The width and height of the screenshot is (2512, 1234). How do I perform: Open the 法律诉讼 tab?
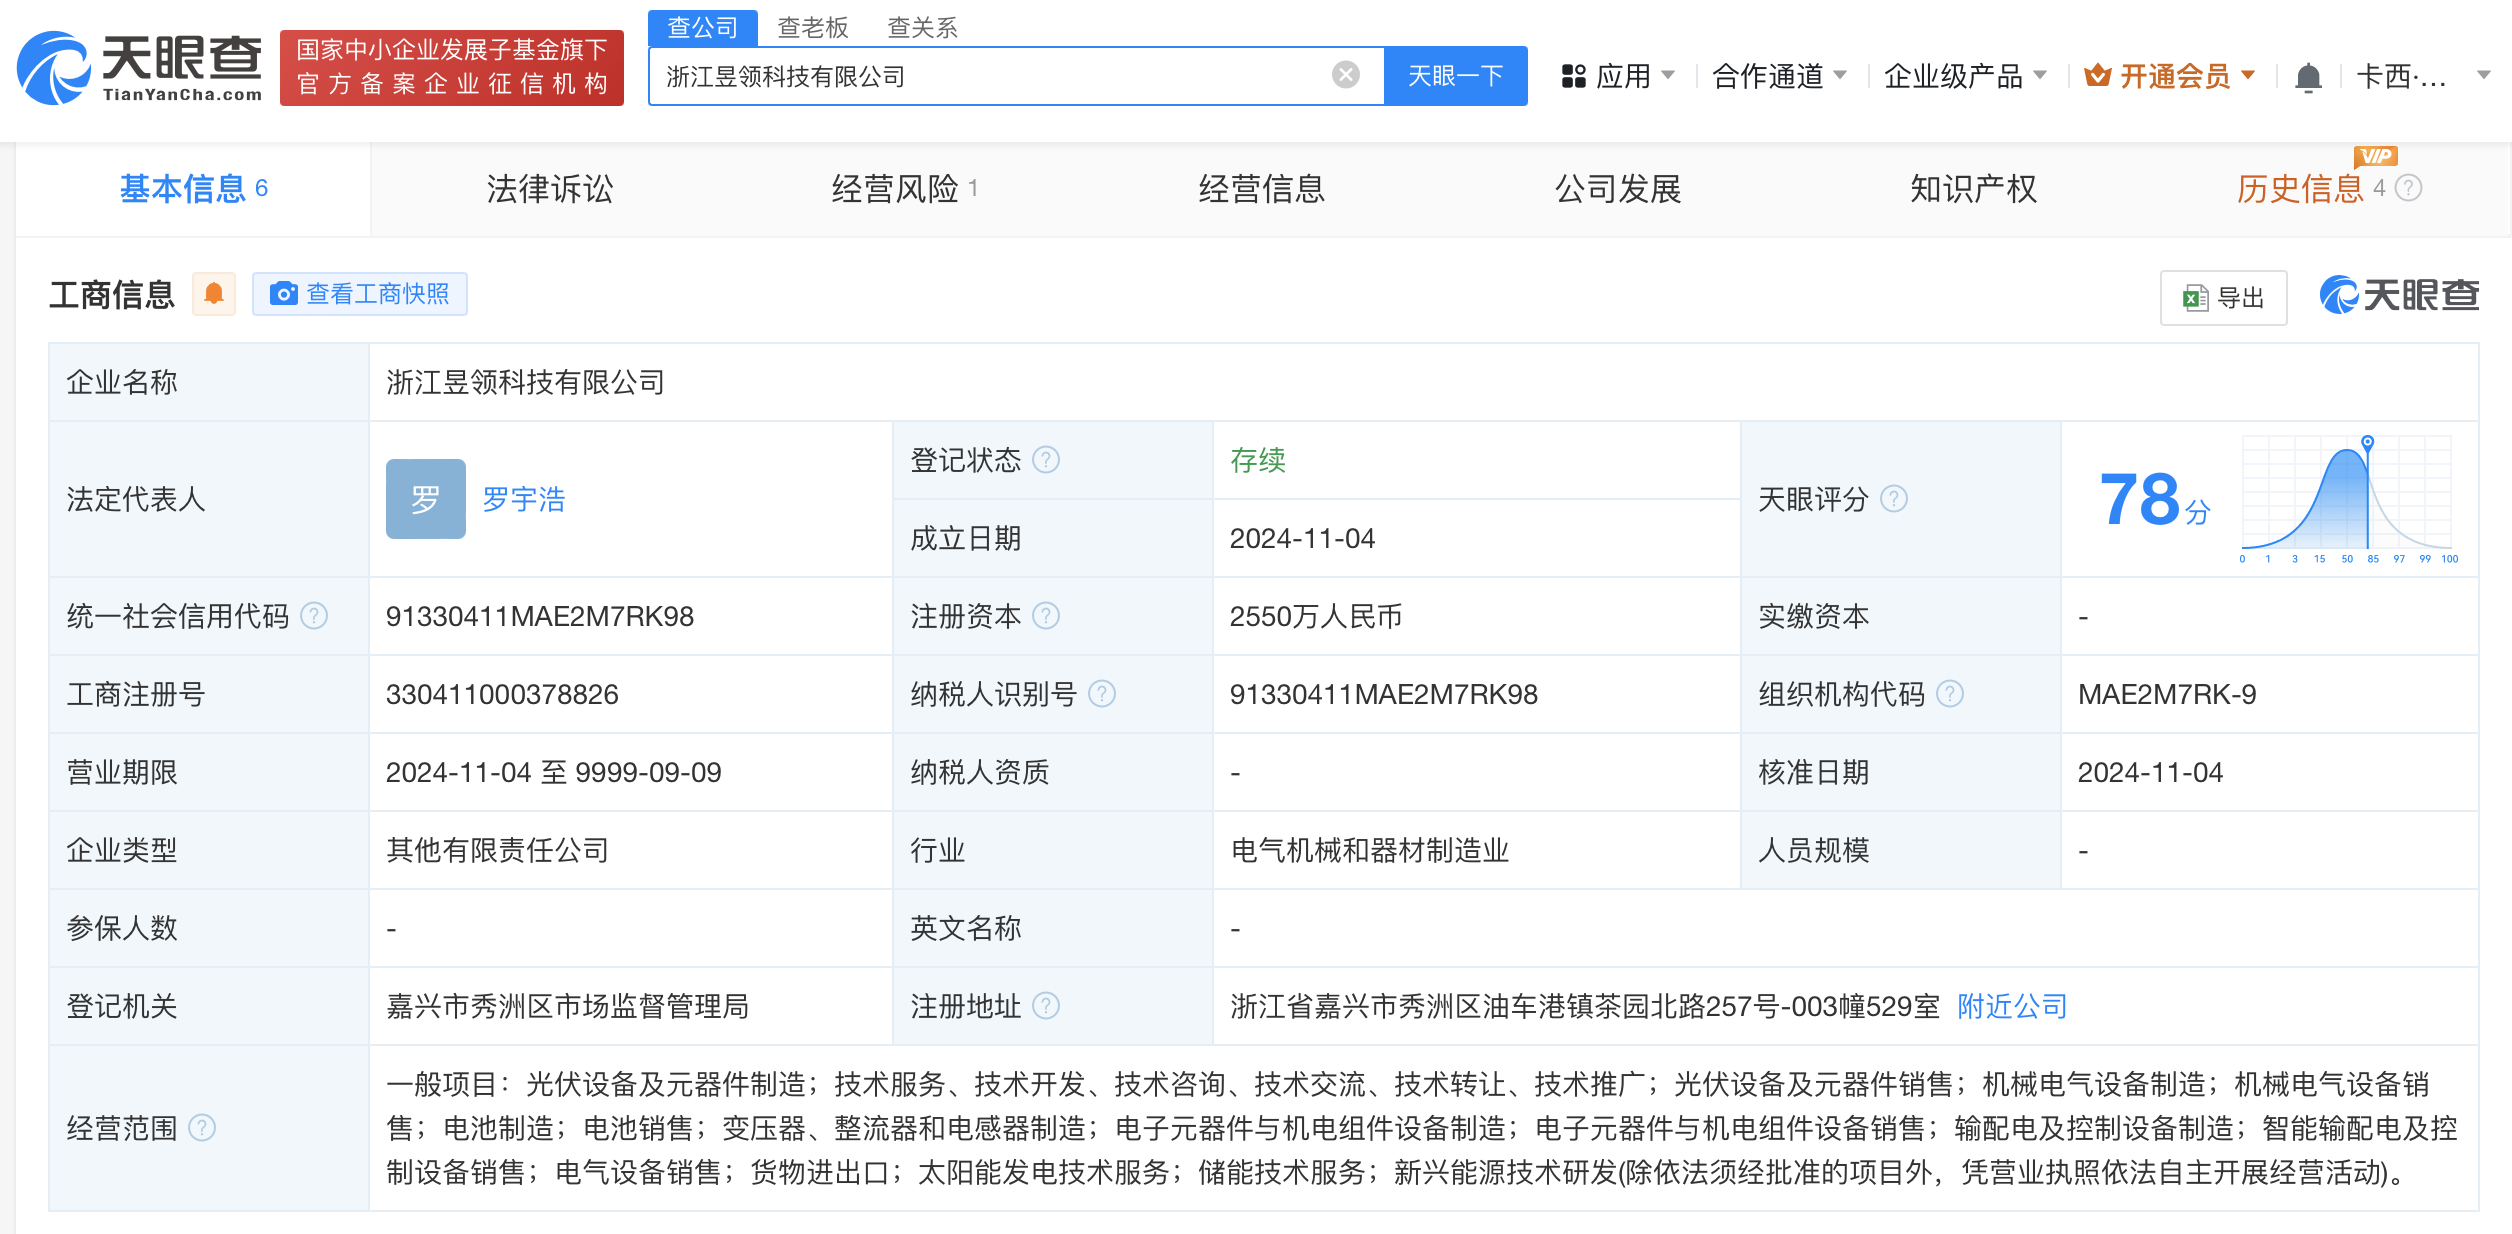click(549, 188)
